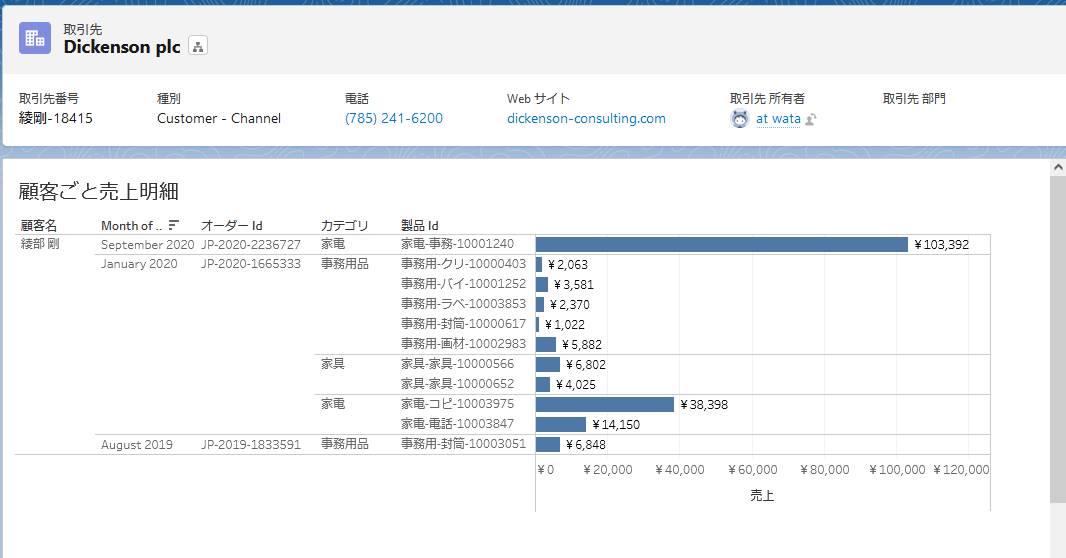
Task: Click the カテゴリ column header
Action: [x=345, y=226]
